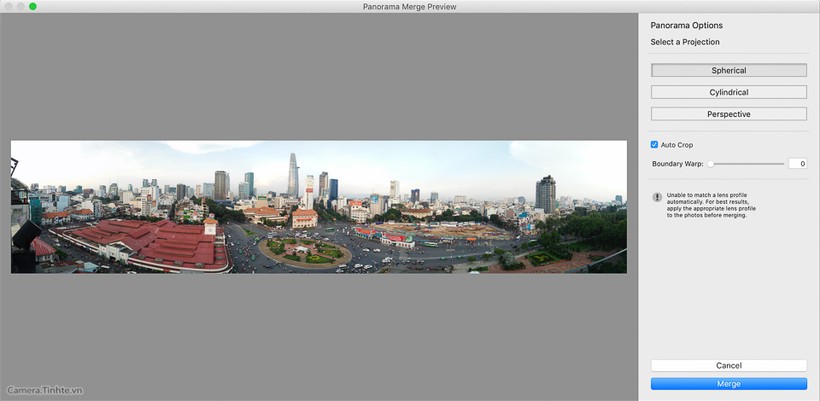820x401 pixels.
Task: Select the Spherical projection
Action: 728,71
